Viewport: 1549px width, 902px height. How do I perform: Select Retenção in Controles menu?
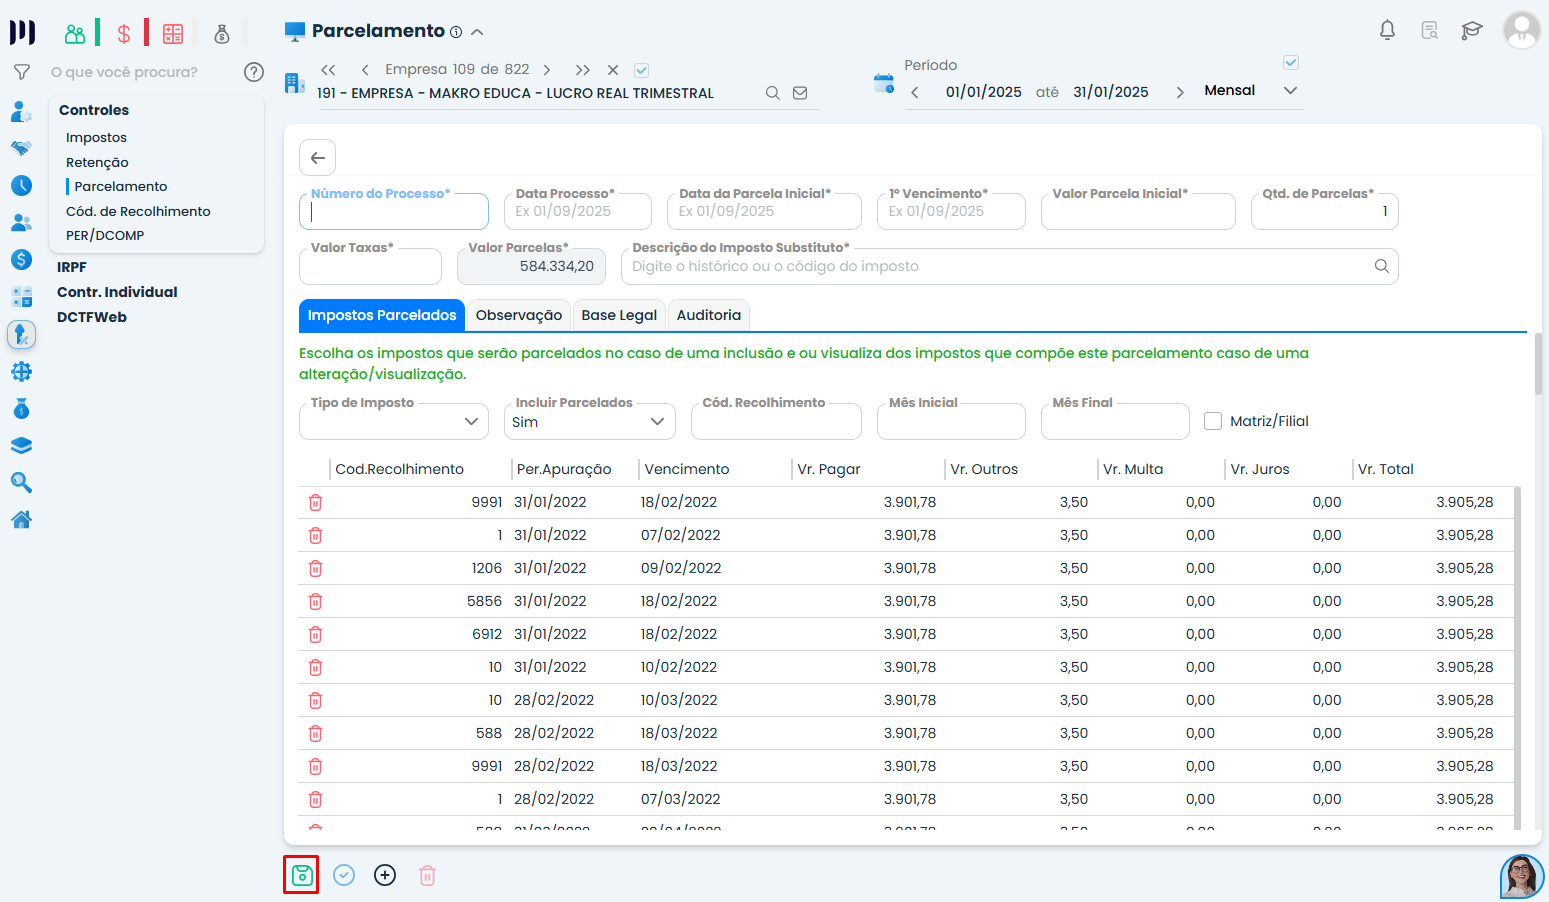97,162
